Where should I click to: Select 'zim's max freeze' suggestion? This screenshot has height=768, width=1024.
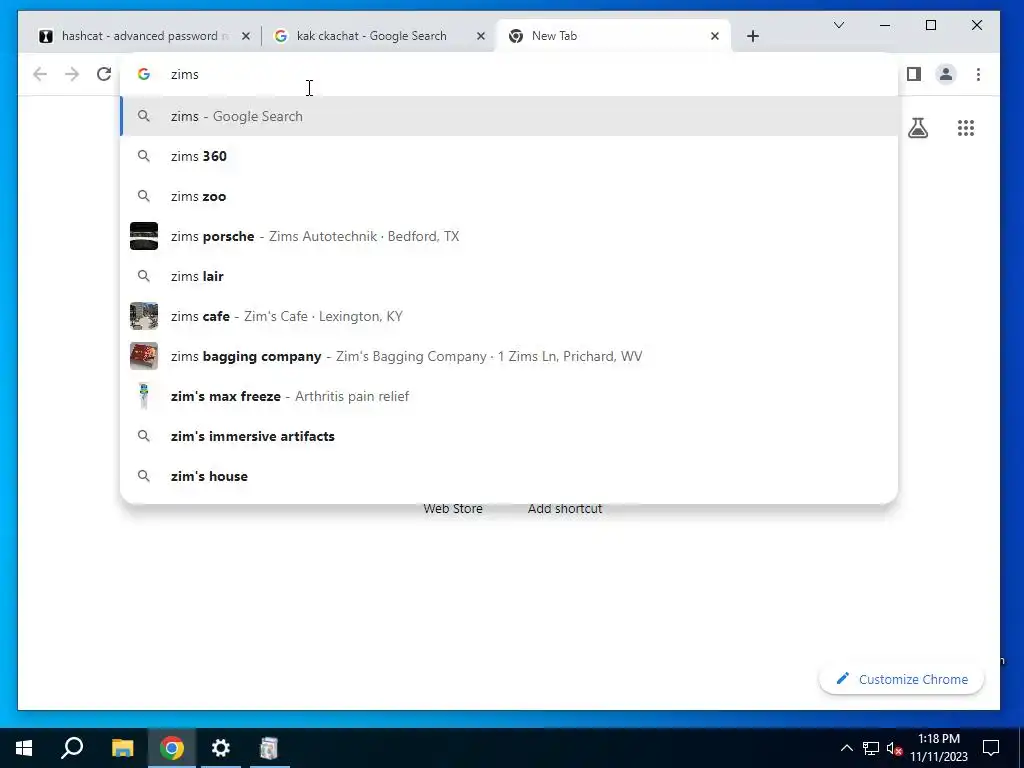tap(509, 396)
